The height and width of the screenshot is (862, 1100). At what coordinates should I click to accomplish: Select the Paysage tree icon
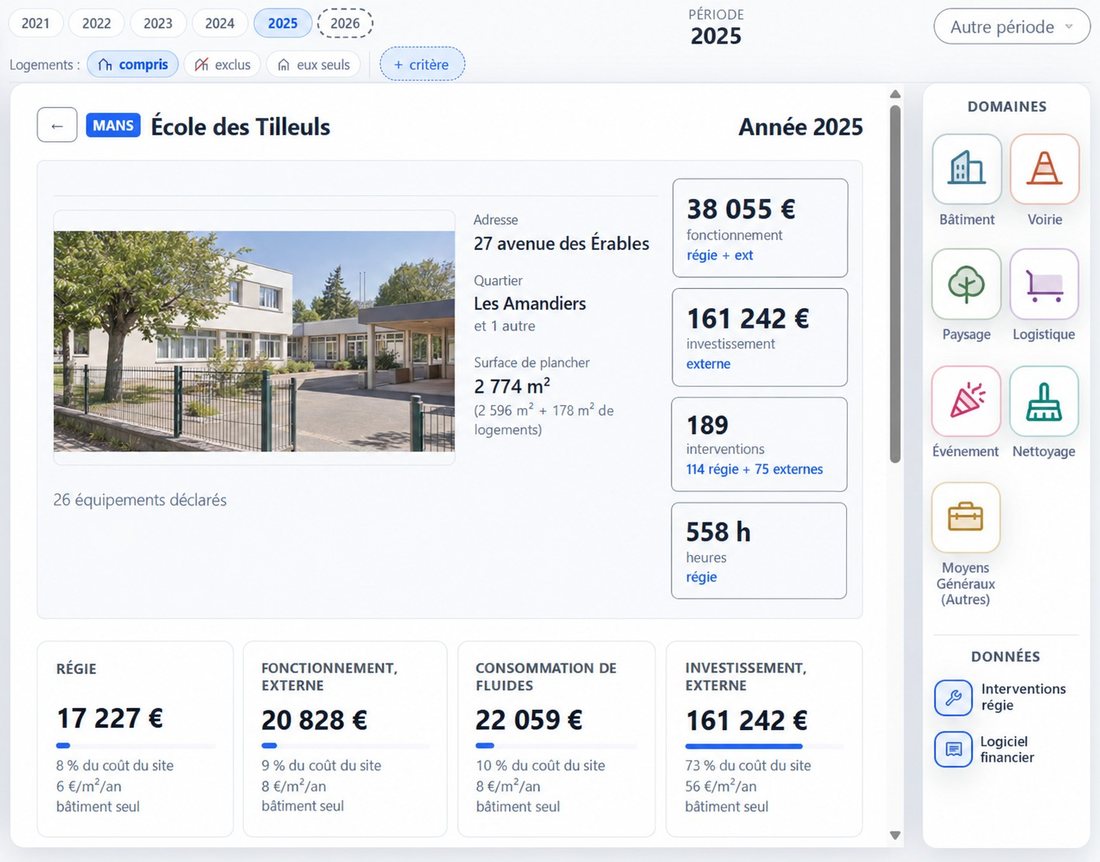966,284
